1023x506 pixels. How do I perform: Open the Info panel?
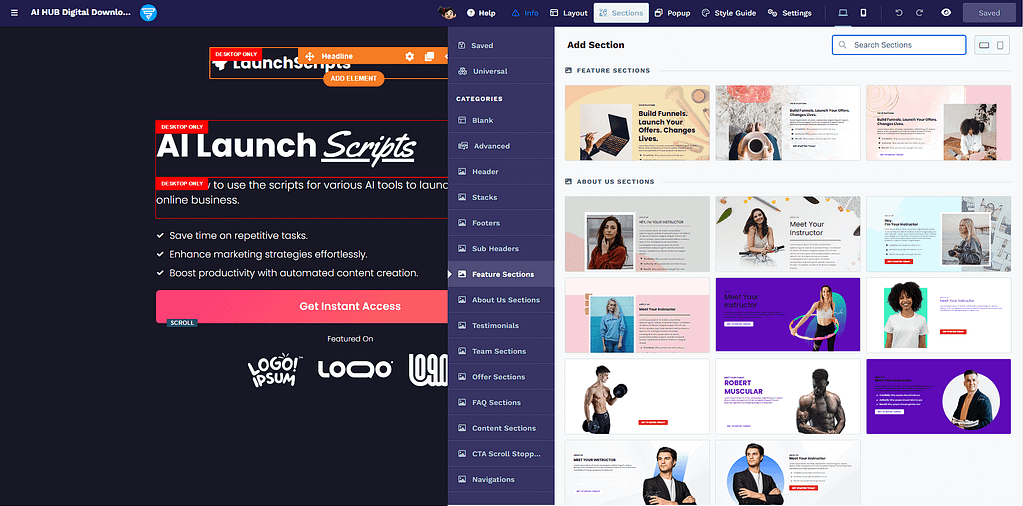coord(525,13)
